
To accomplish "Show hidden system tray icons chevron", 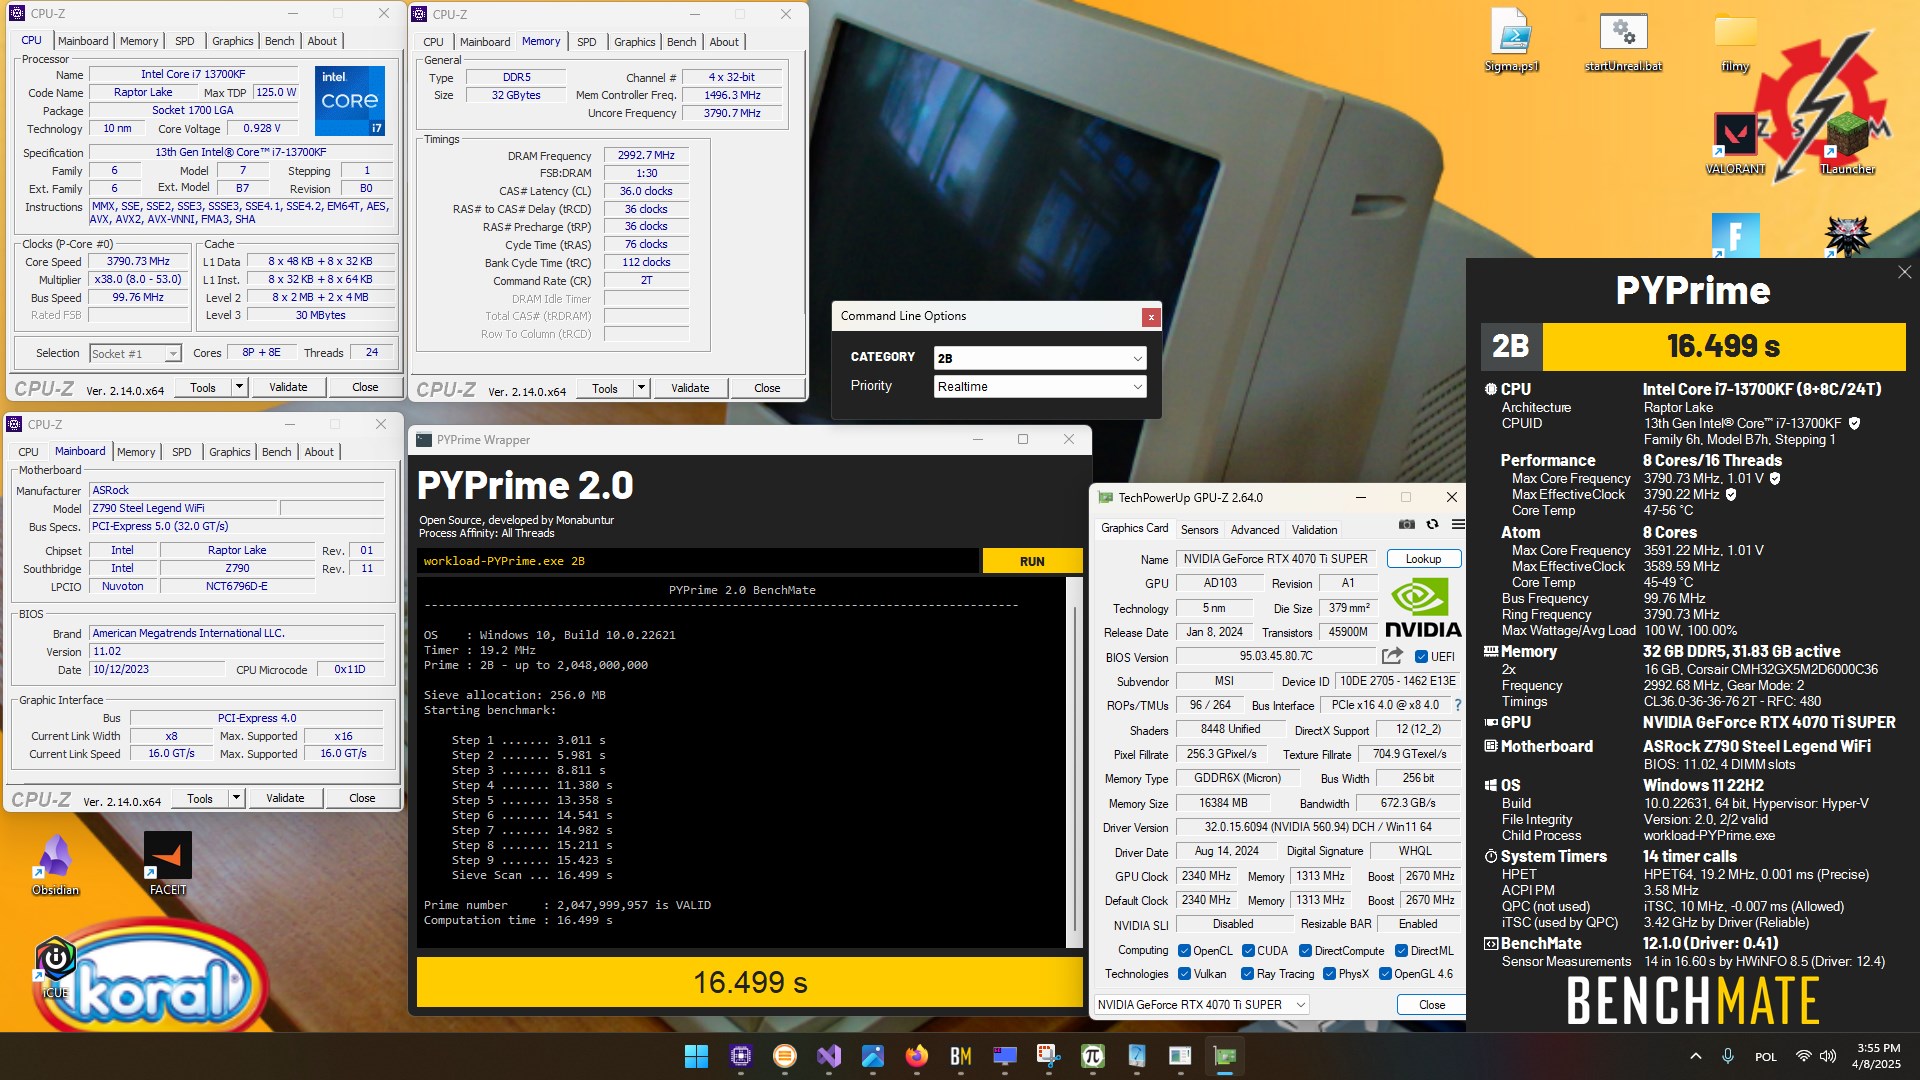I will [1696, 1056].
